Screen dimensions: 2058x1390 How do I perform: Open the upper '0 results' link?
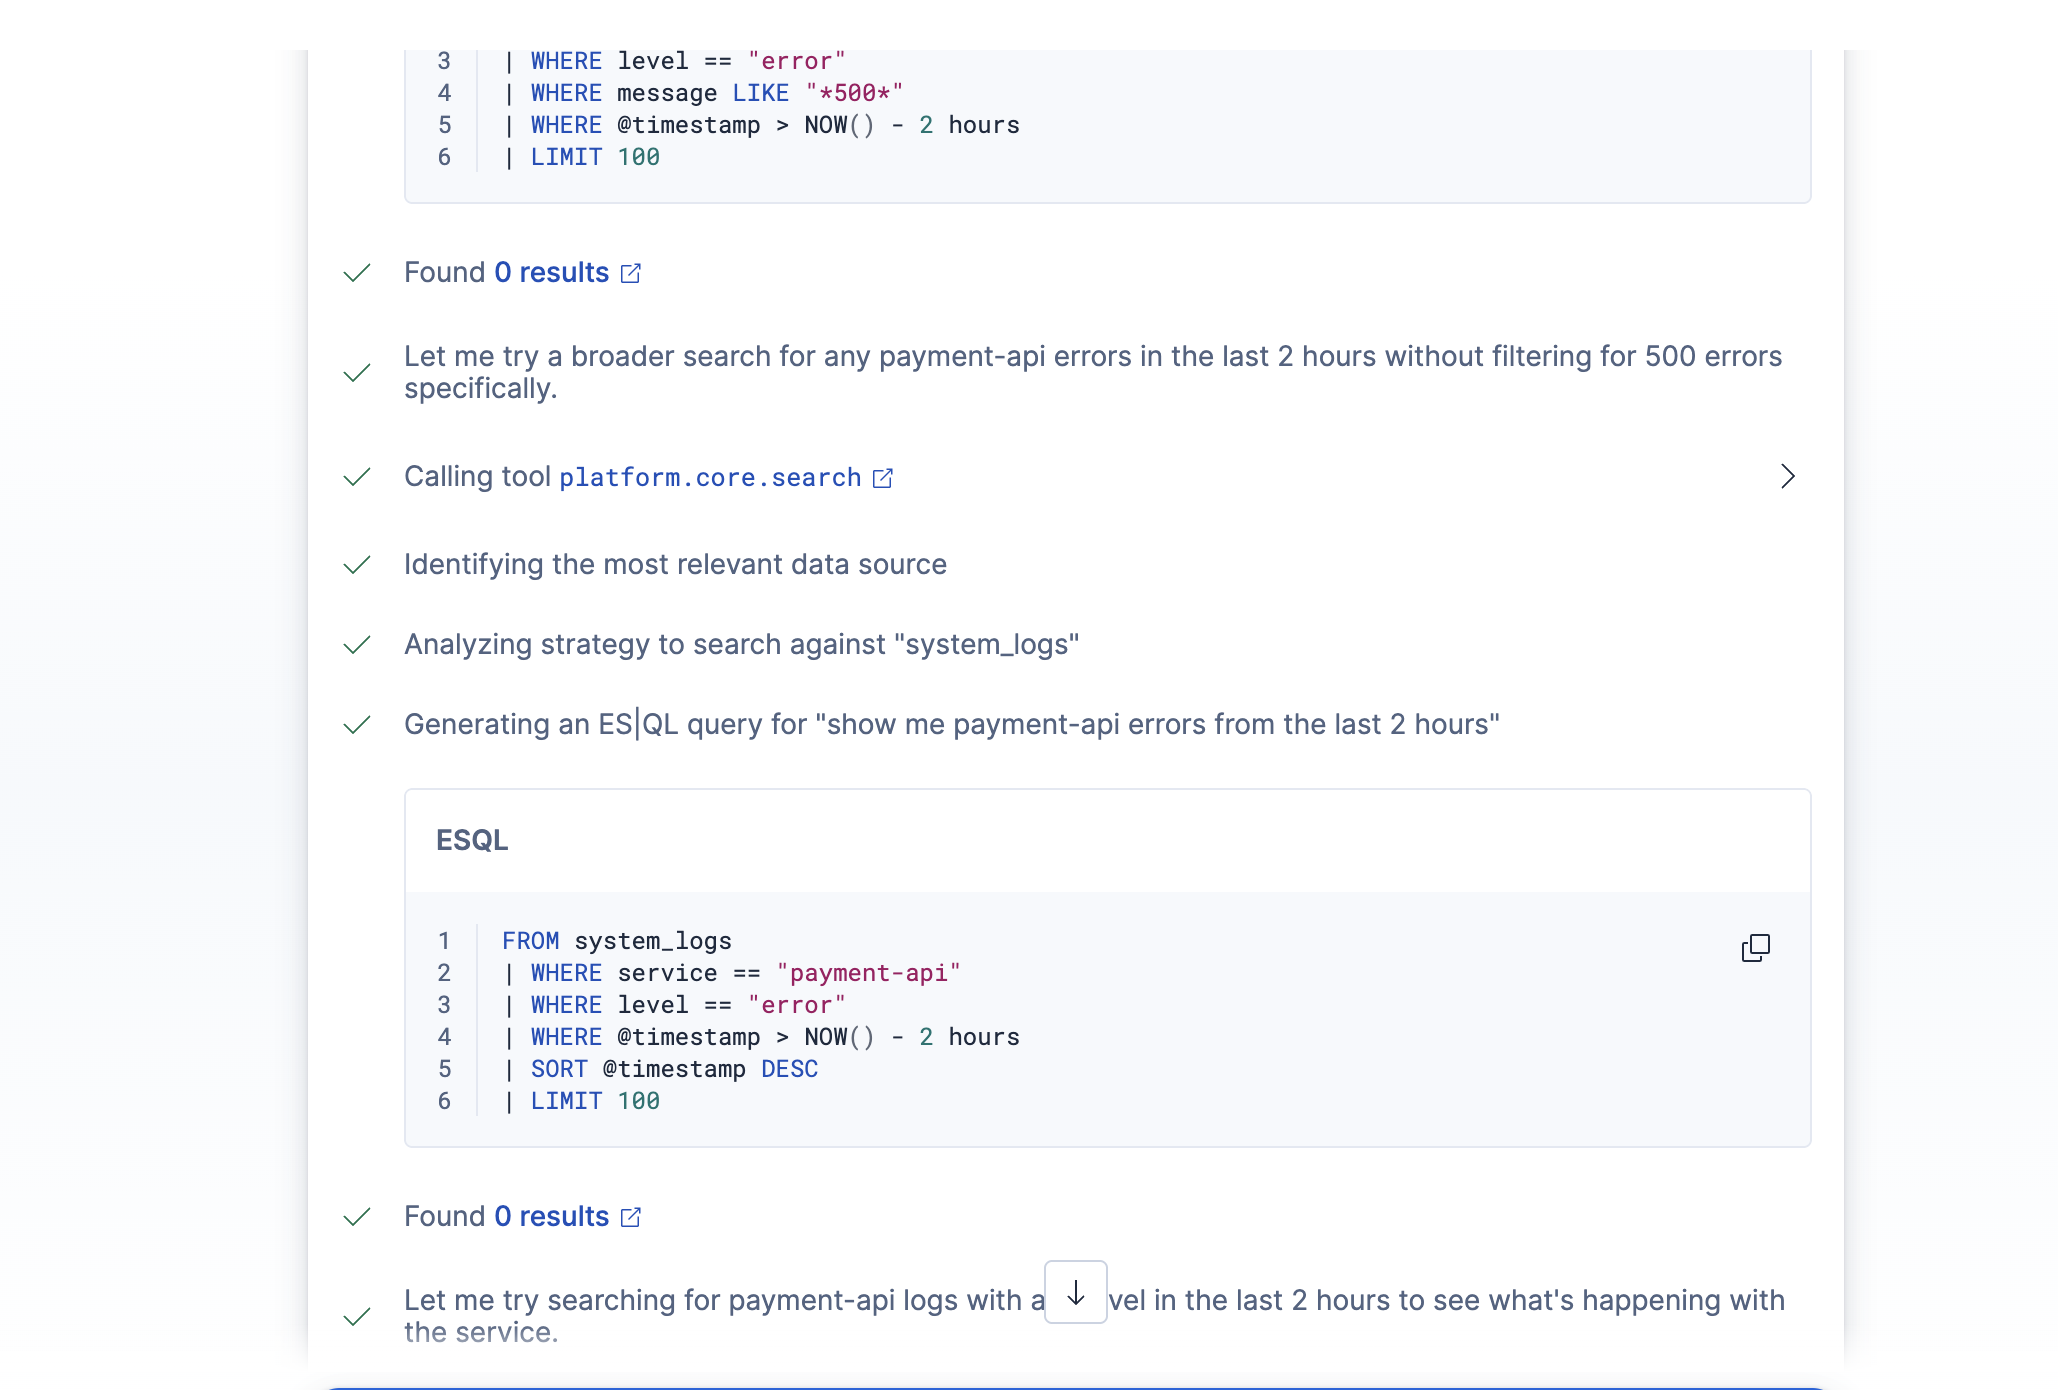click(552, 273)
